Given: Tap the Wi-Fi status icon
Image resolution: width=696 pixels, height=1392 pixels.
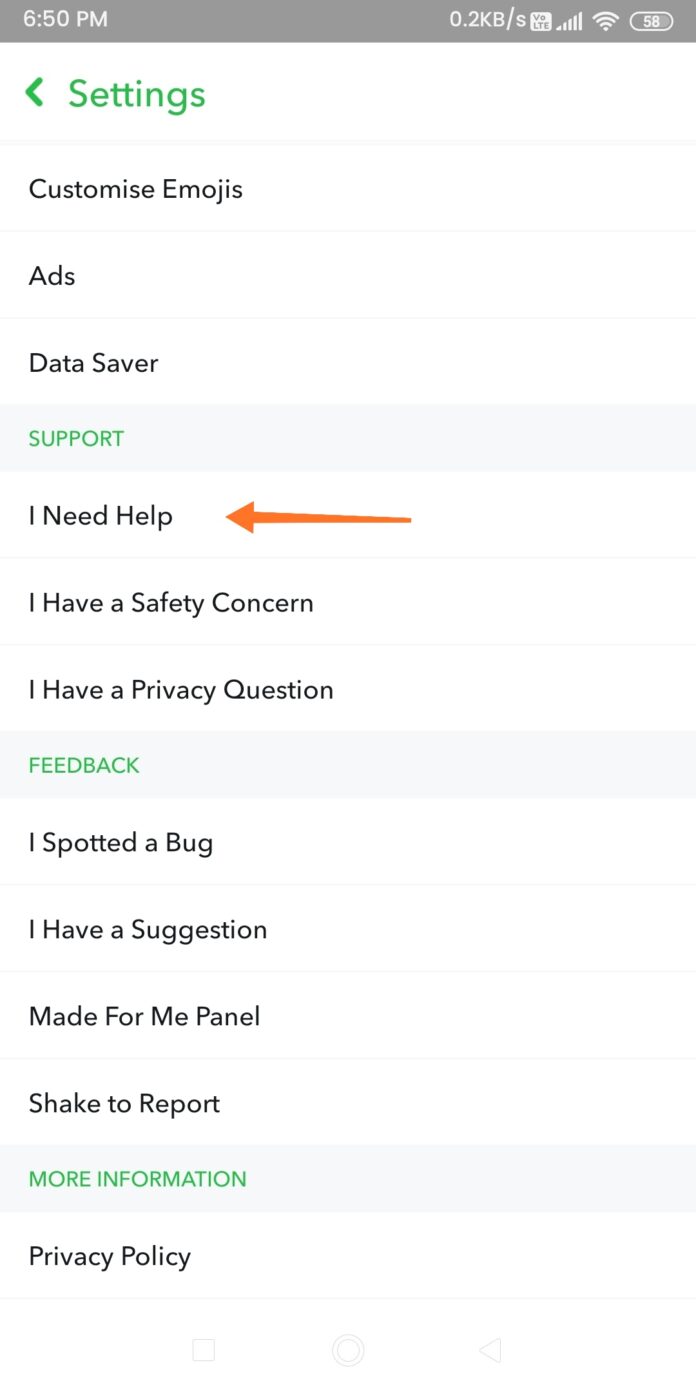Looking at the screenshot, I should coord(606,20).
